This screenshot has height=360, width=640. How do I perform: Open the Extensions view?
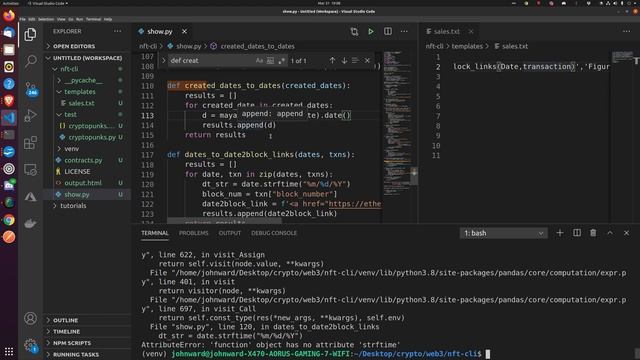tap(30, 143)
